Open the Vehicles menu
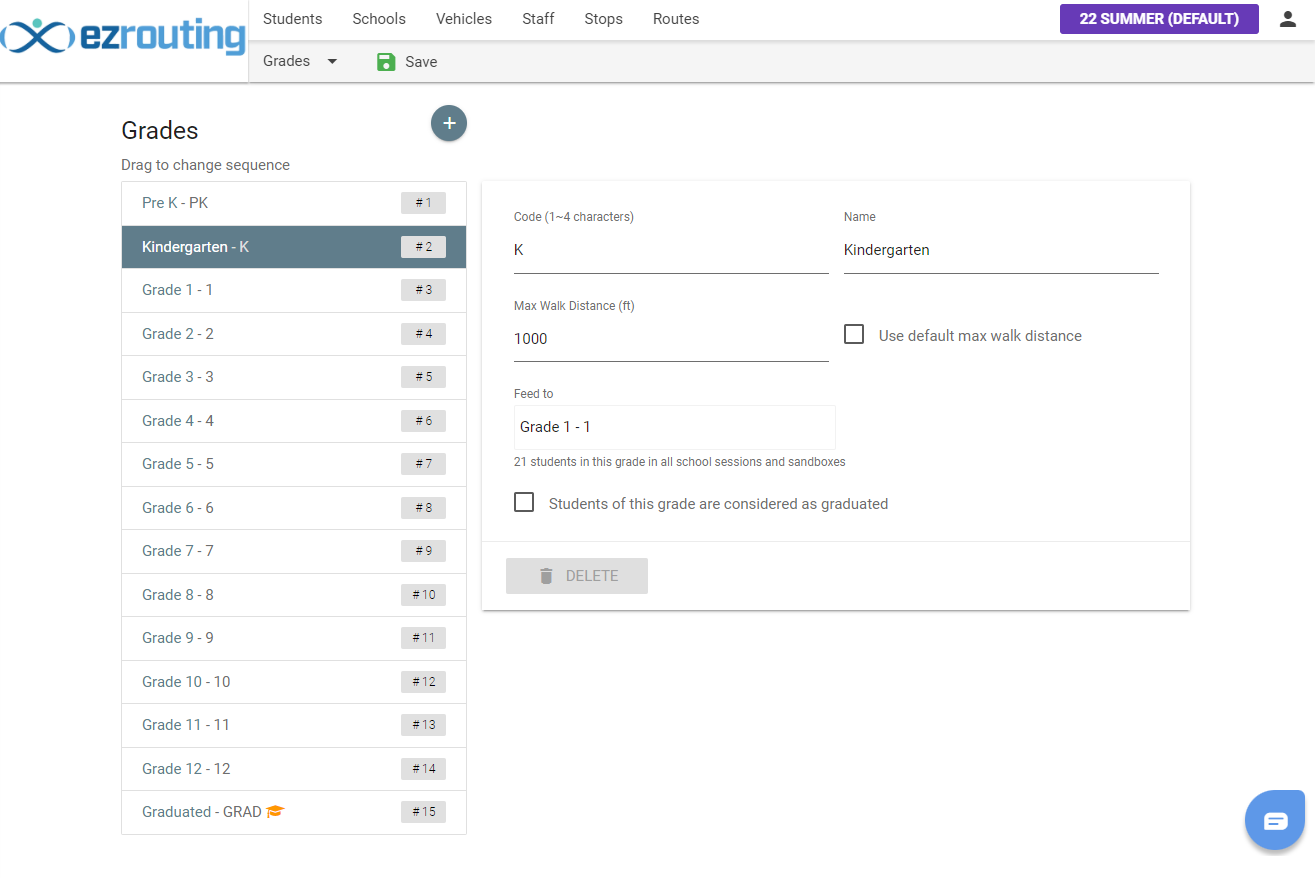Screen dimensions: 1315x878 pos(464,19)
